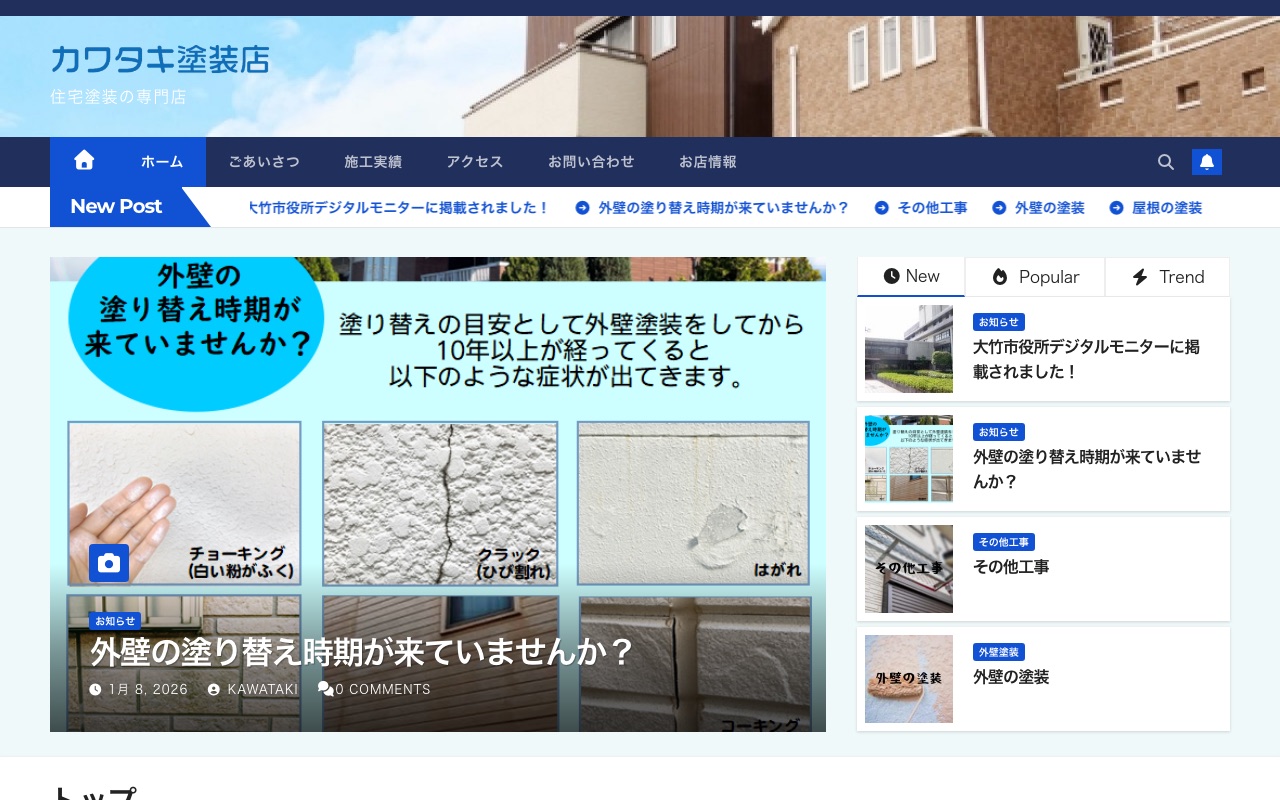Screen dimensions: 1280x800
Task: Click ticker link 外壁の塗装
Action: point(1050,208)
